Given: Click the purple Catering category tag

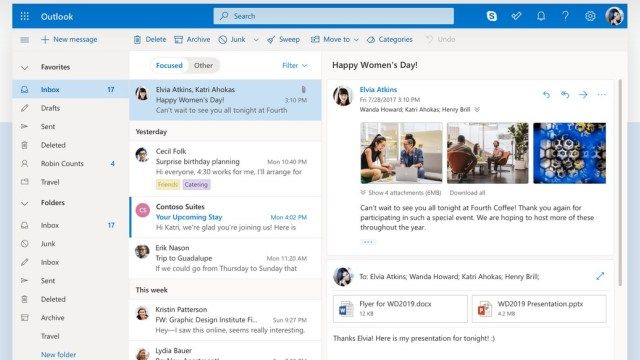Looking at the screenshot, I should point(196,184).
